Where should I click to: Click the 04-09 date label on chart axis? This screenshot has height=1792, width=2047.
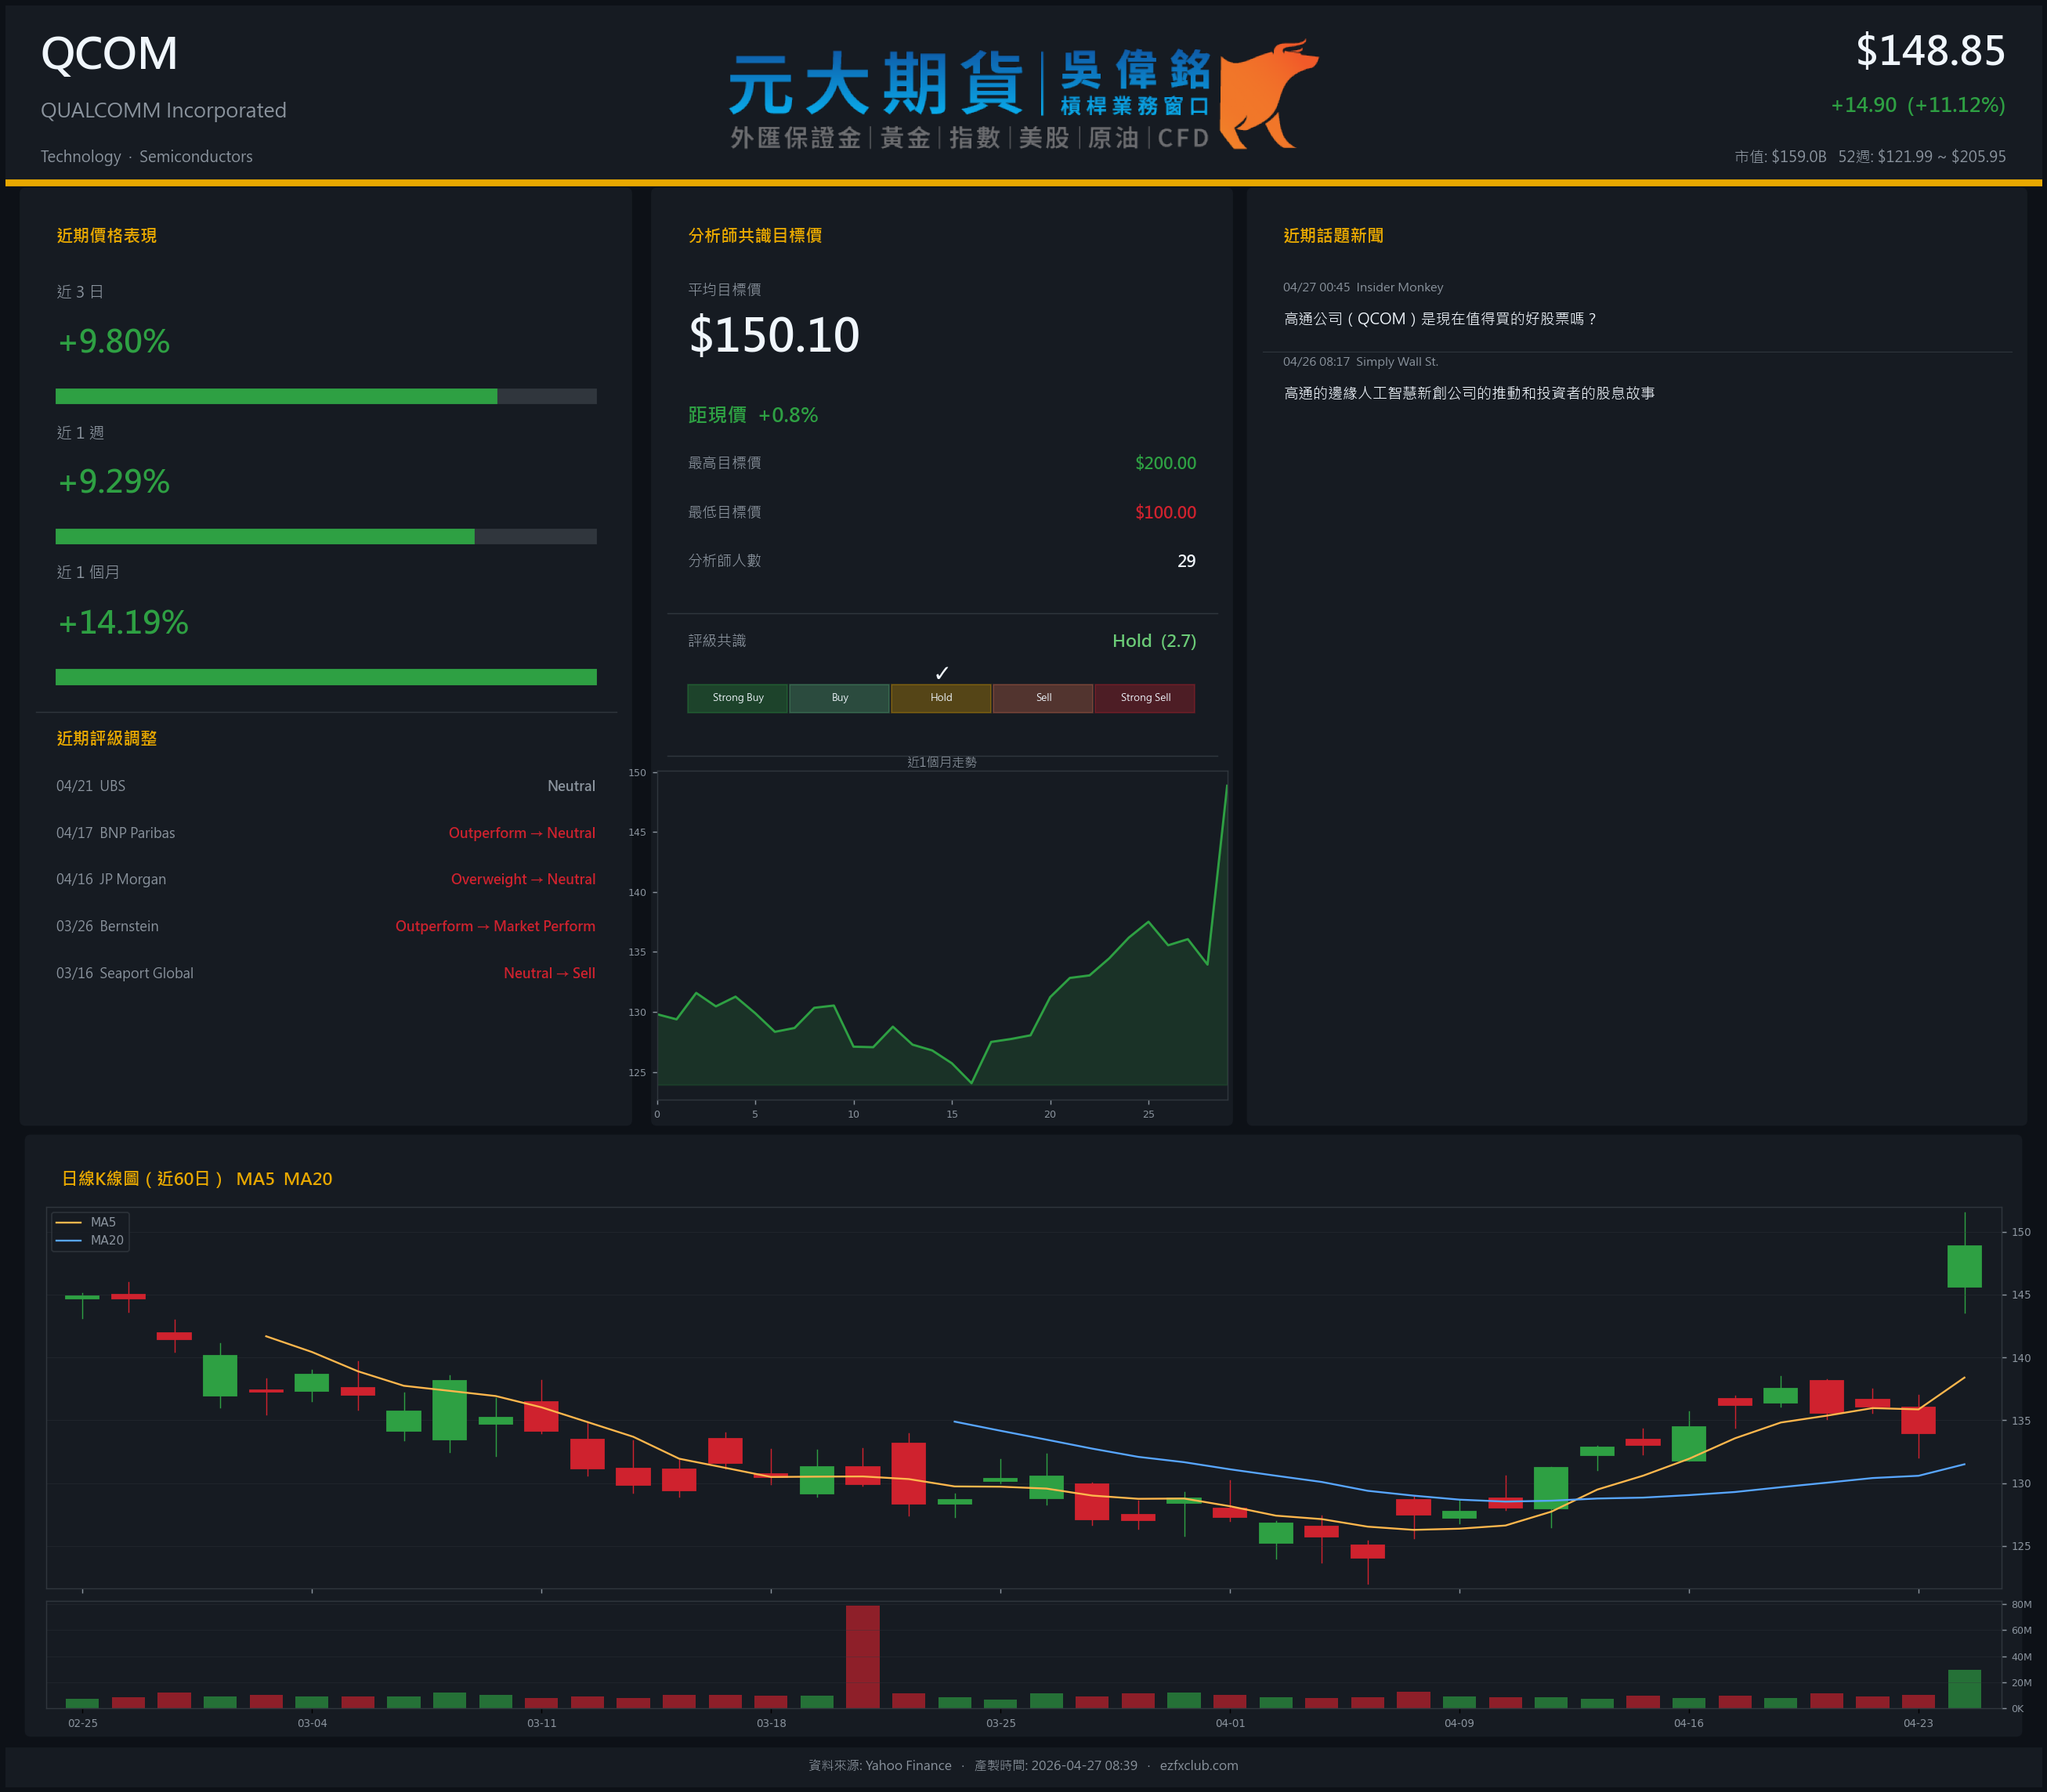click(x=1459, y=1723)
